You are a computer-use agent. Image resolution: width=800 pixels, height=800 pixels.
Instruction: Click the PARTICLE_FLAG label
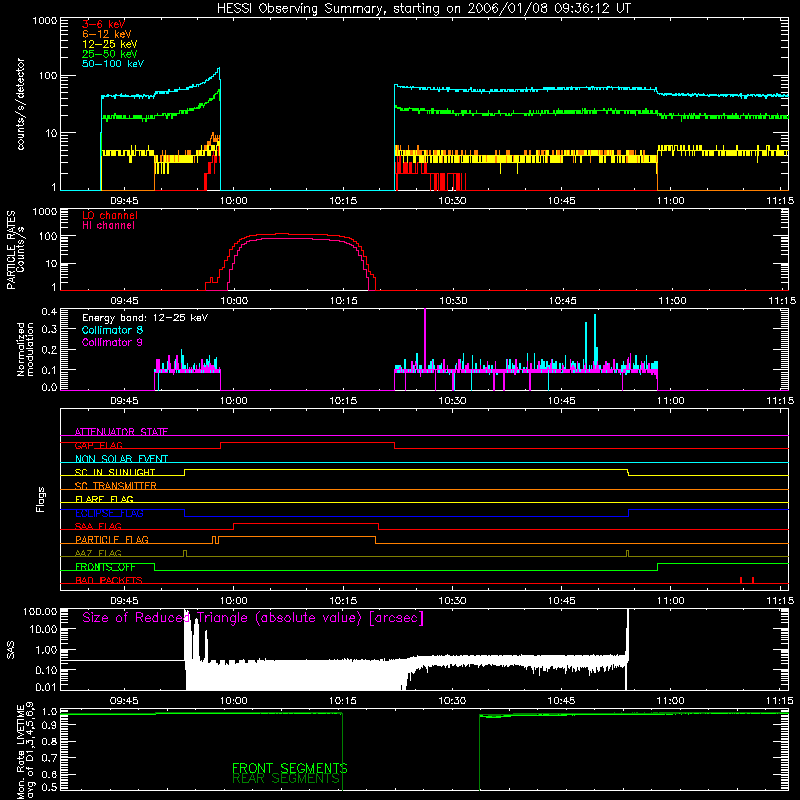pyautogui.click(x=112, y=539)
